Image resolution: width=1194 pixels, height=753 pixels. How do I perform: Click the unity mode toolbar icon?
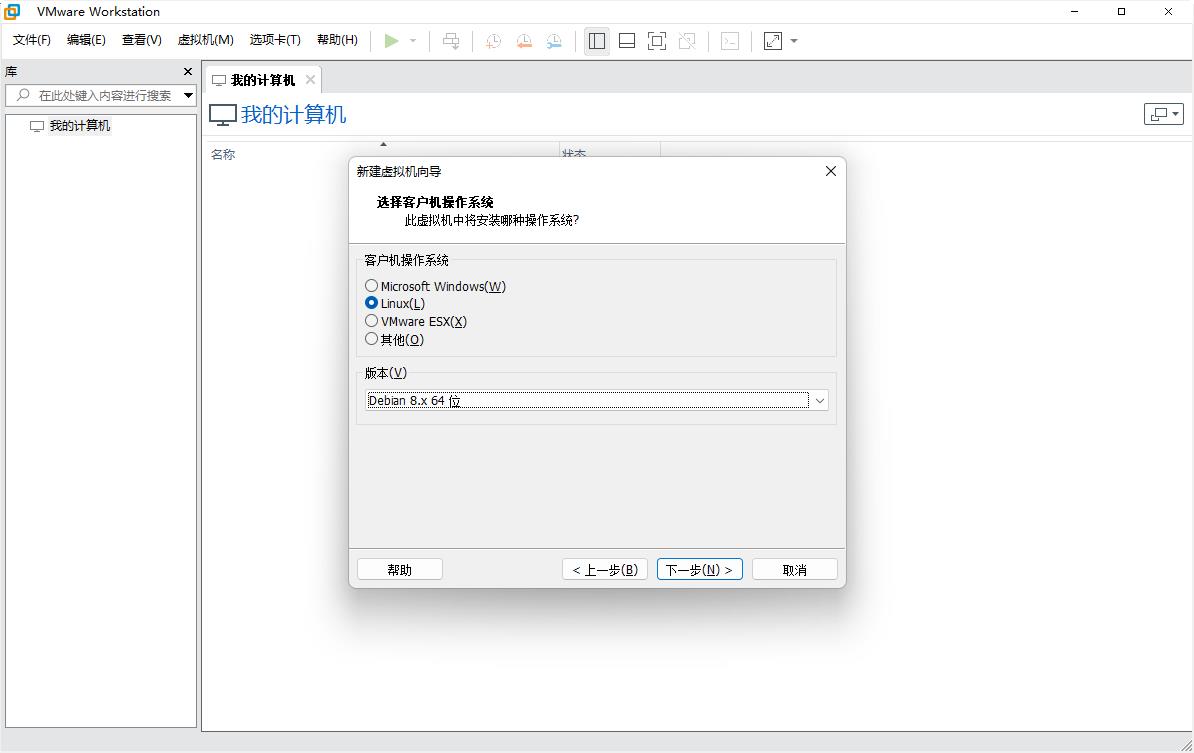687,41
